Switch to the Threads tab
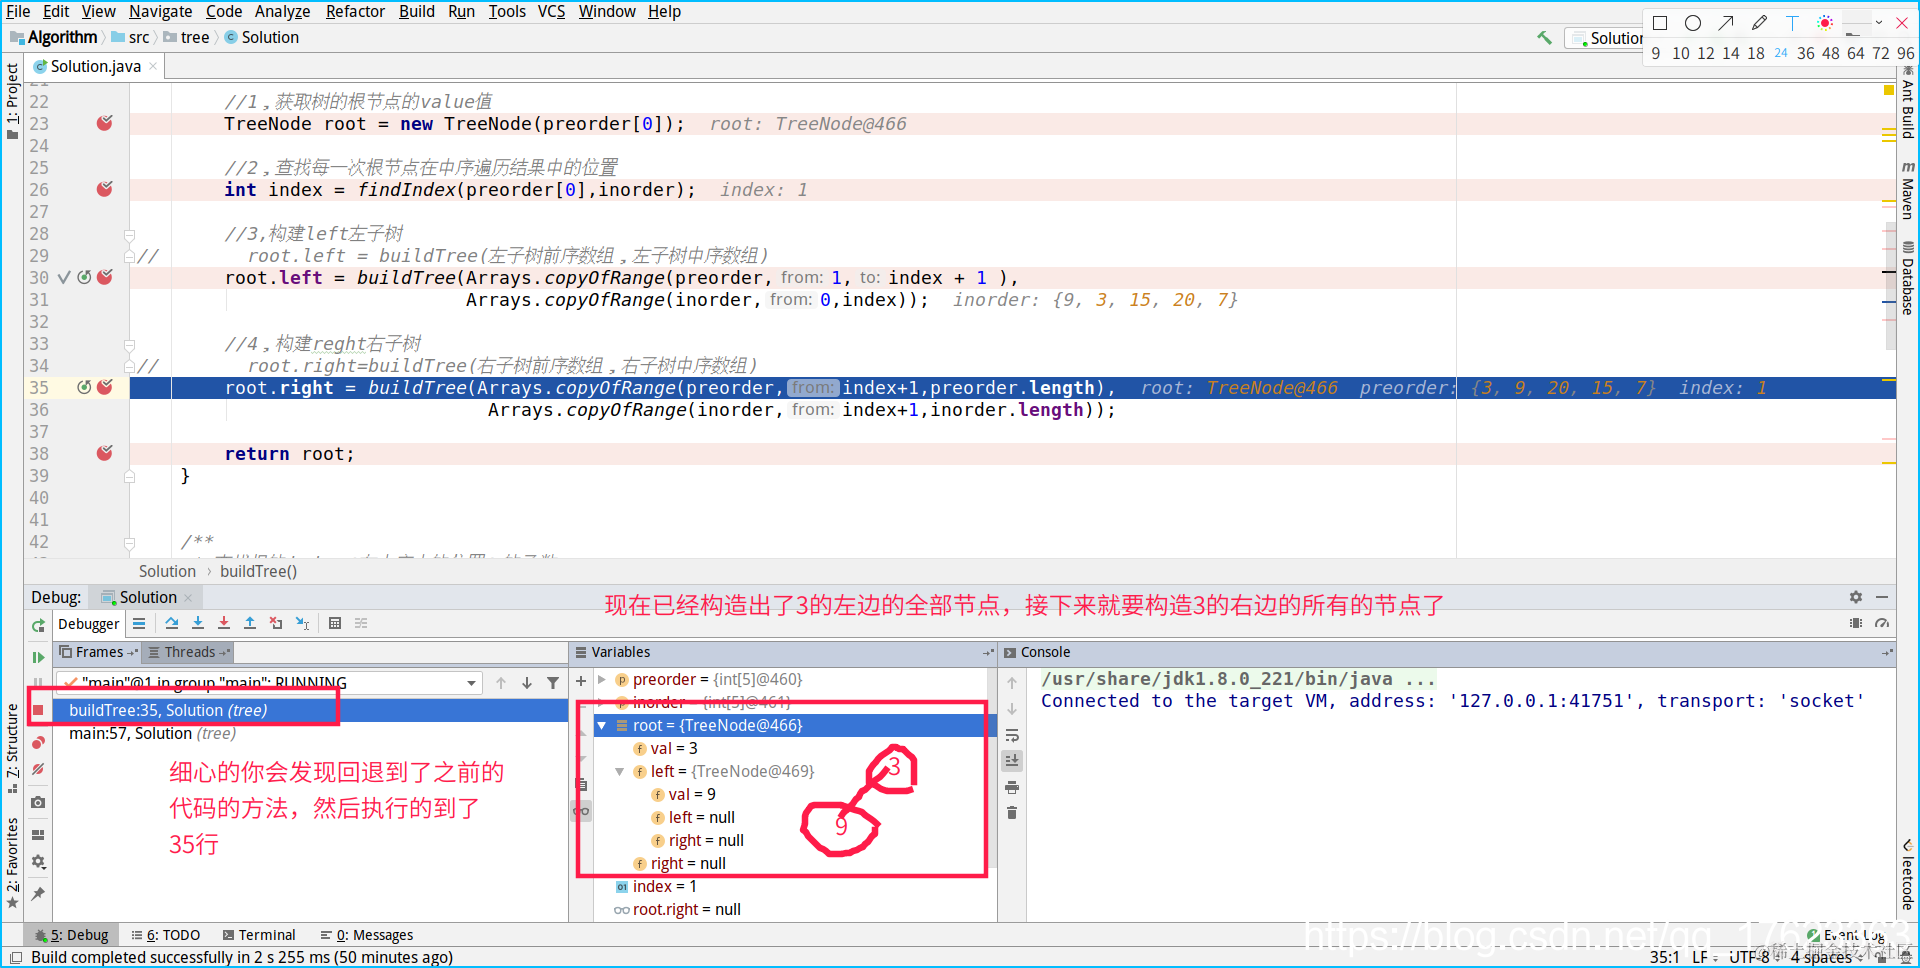 pyautogui.click(x=189, y=652)
